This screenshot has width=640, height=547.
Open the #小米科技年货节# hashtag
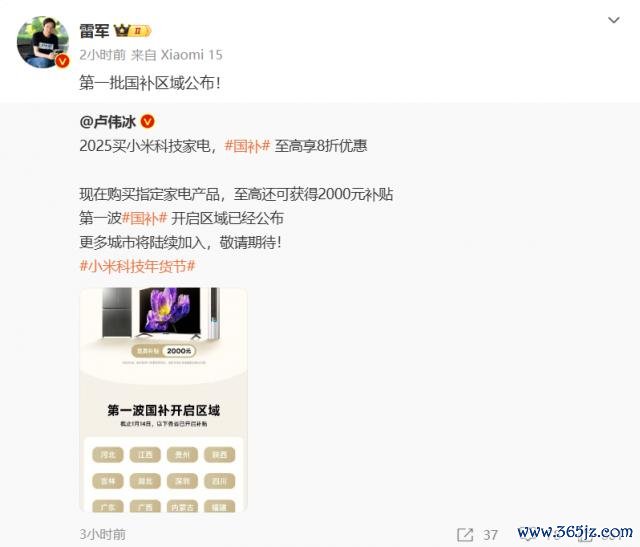tap(137, 266)
